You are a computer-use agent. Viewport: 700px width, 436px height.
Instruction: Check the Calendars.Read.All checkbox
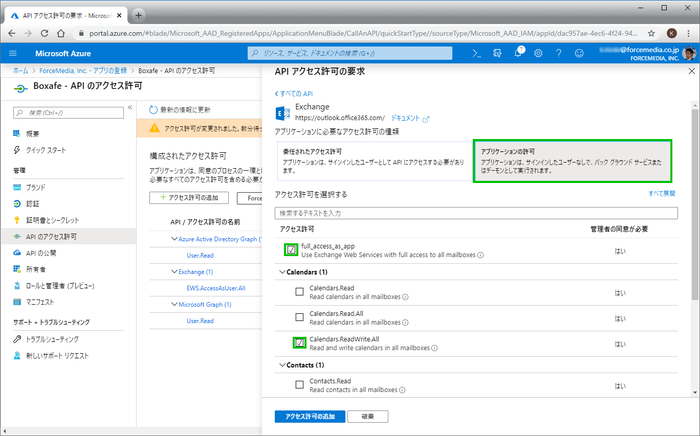pos(300,317)
